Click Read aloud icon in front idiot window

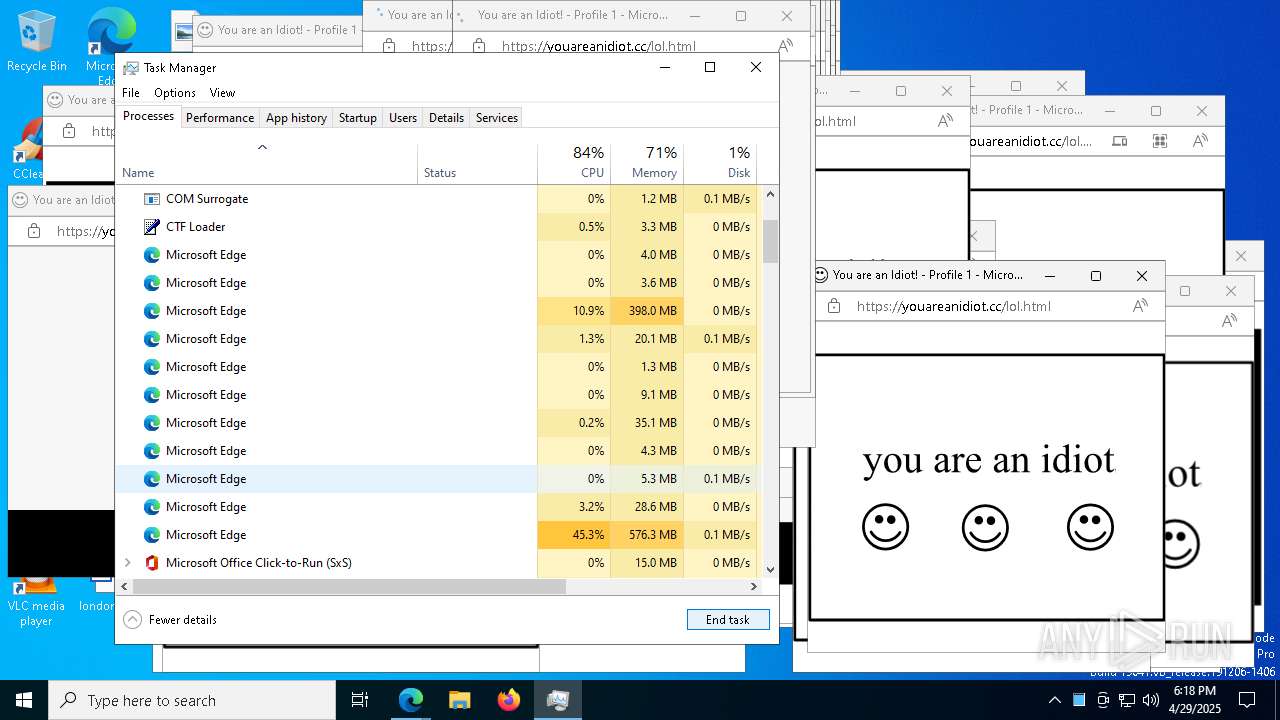click(1140, 306)
